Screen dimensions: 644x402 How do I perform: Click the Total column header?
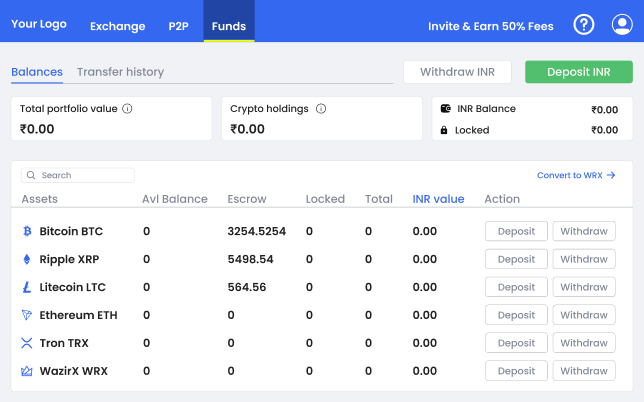click(379, 199)
